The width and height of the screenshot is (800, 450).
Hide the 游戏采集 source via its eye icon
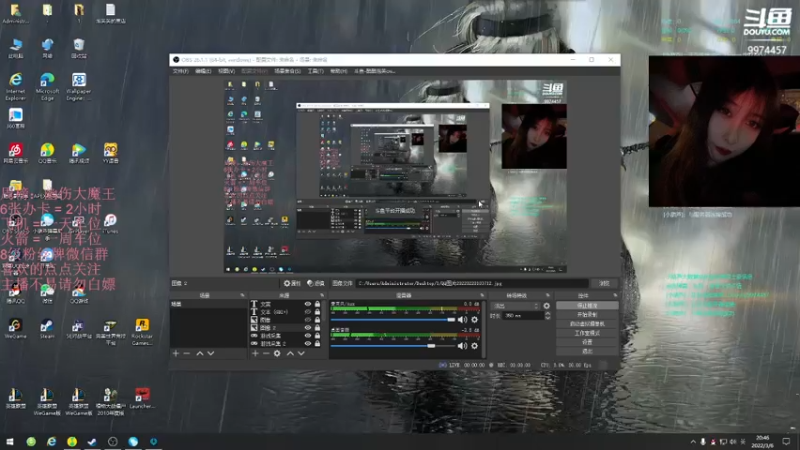tap(308, 336)
